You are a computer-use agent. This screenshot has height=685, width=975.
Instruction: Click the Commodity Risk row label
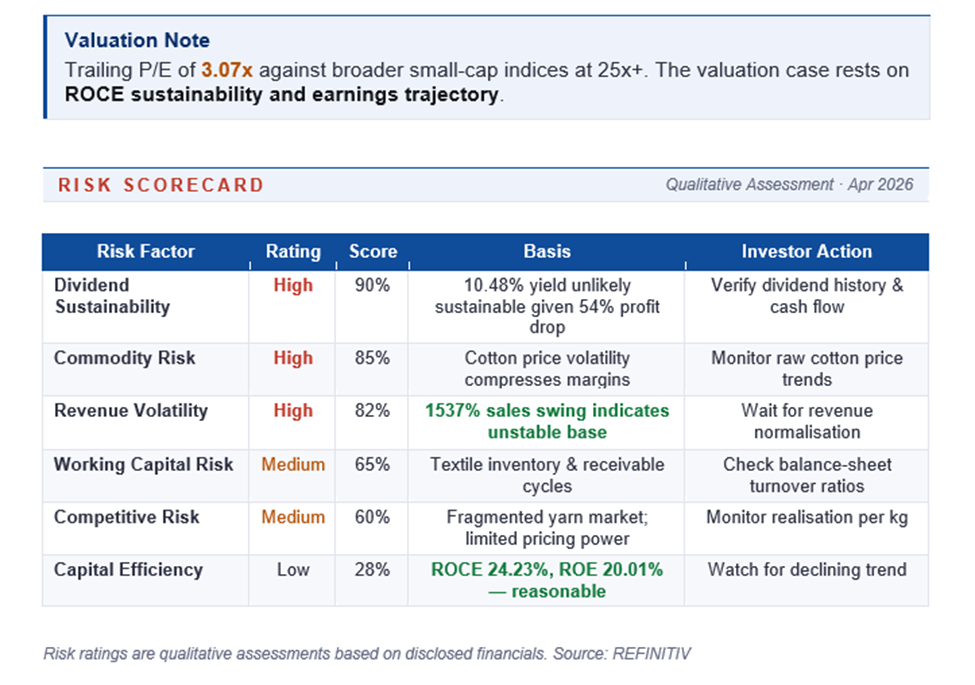tap(124, 358)
